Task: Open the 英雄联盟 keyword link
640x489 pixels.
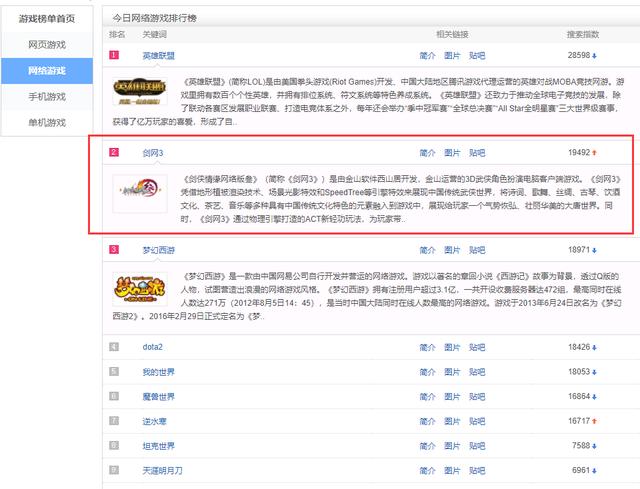Action: pos(161,56)
